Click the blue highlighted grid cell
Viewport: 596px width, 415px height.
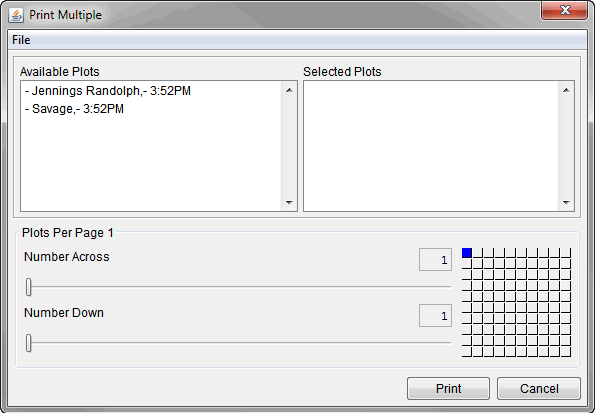[x=467, y=253]
